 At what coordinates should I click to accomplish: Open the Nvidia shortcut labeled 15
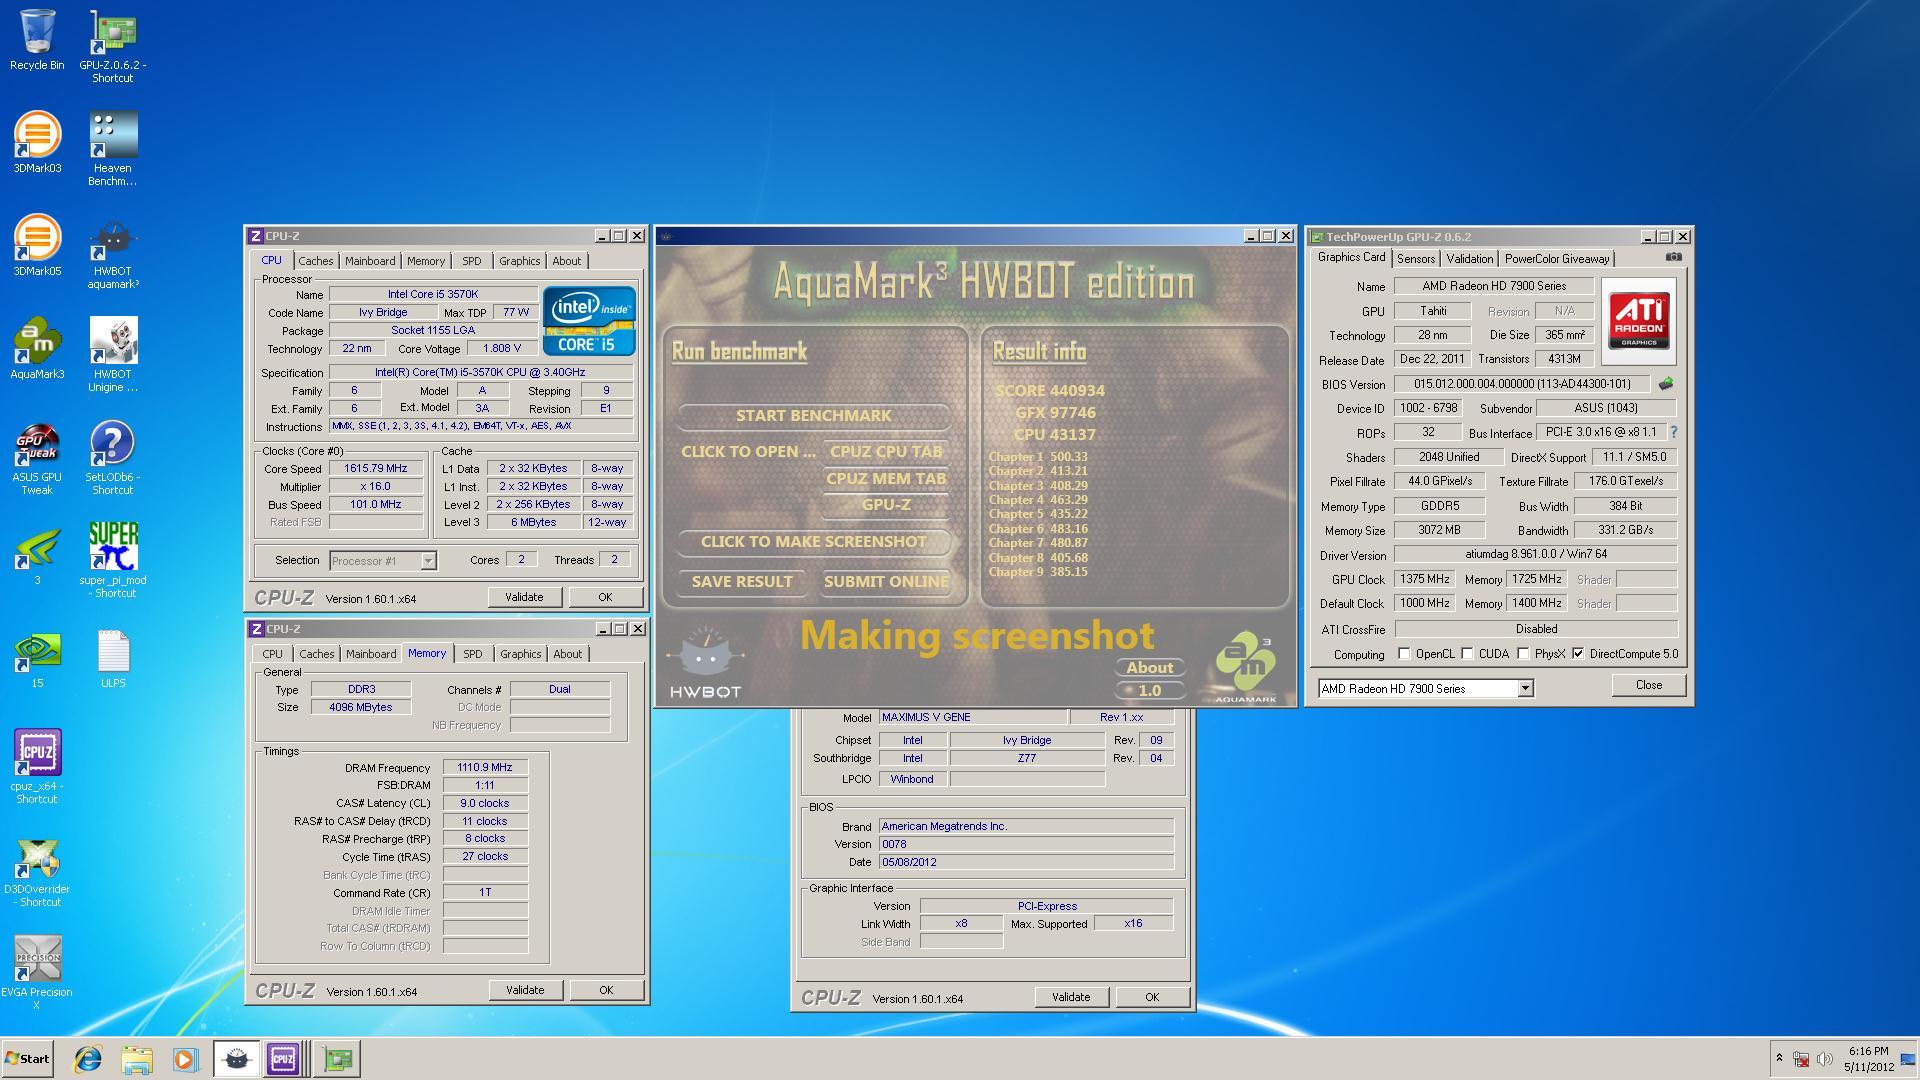click(x=37, y=658)
